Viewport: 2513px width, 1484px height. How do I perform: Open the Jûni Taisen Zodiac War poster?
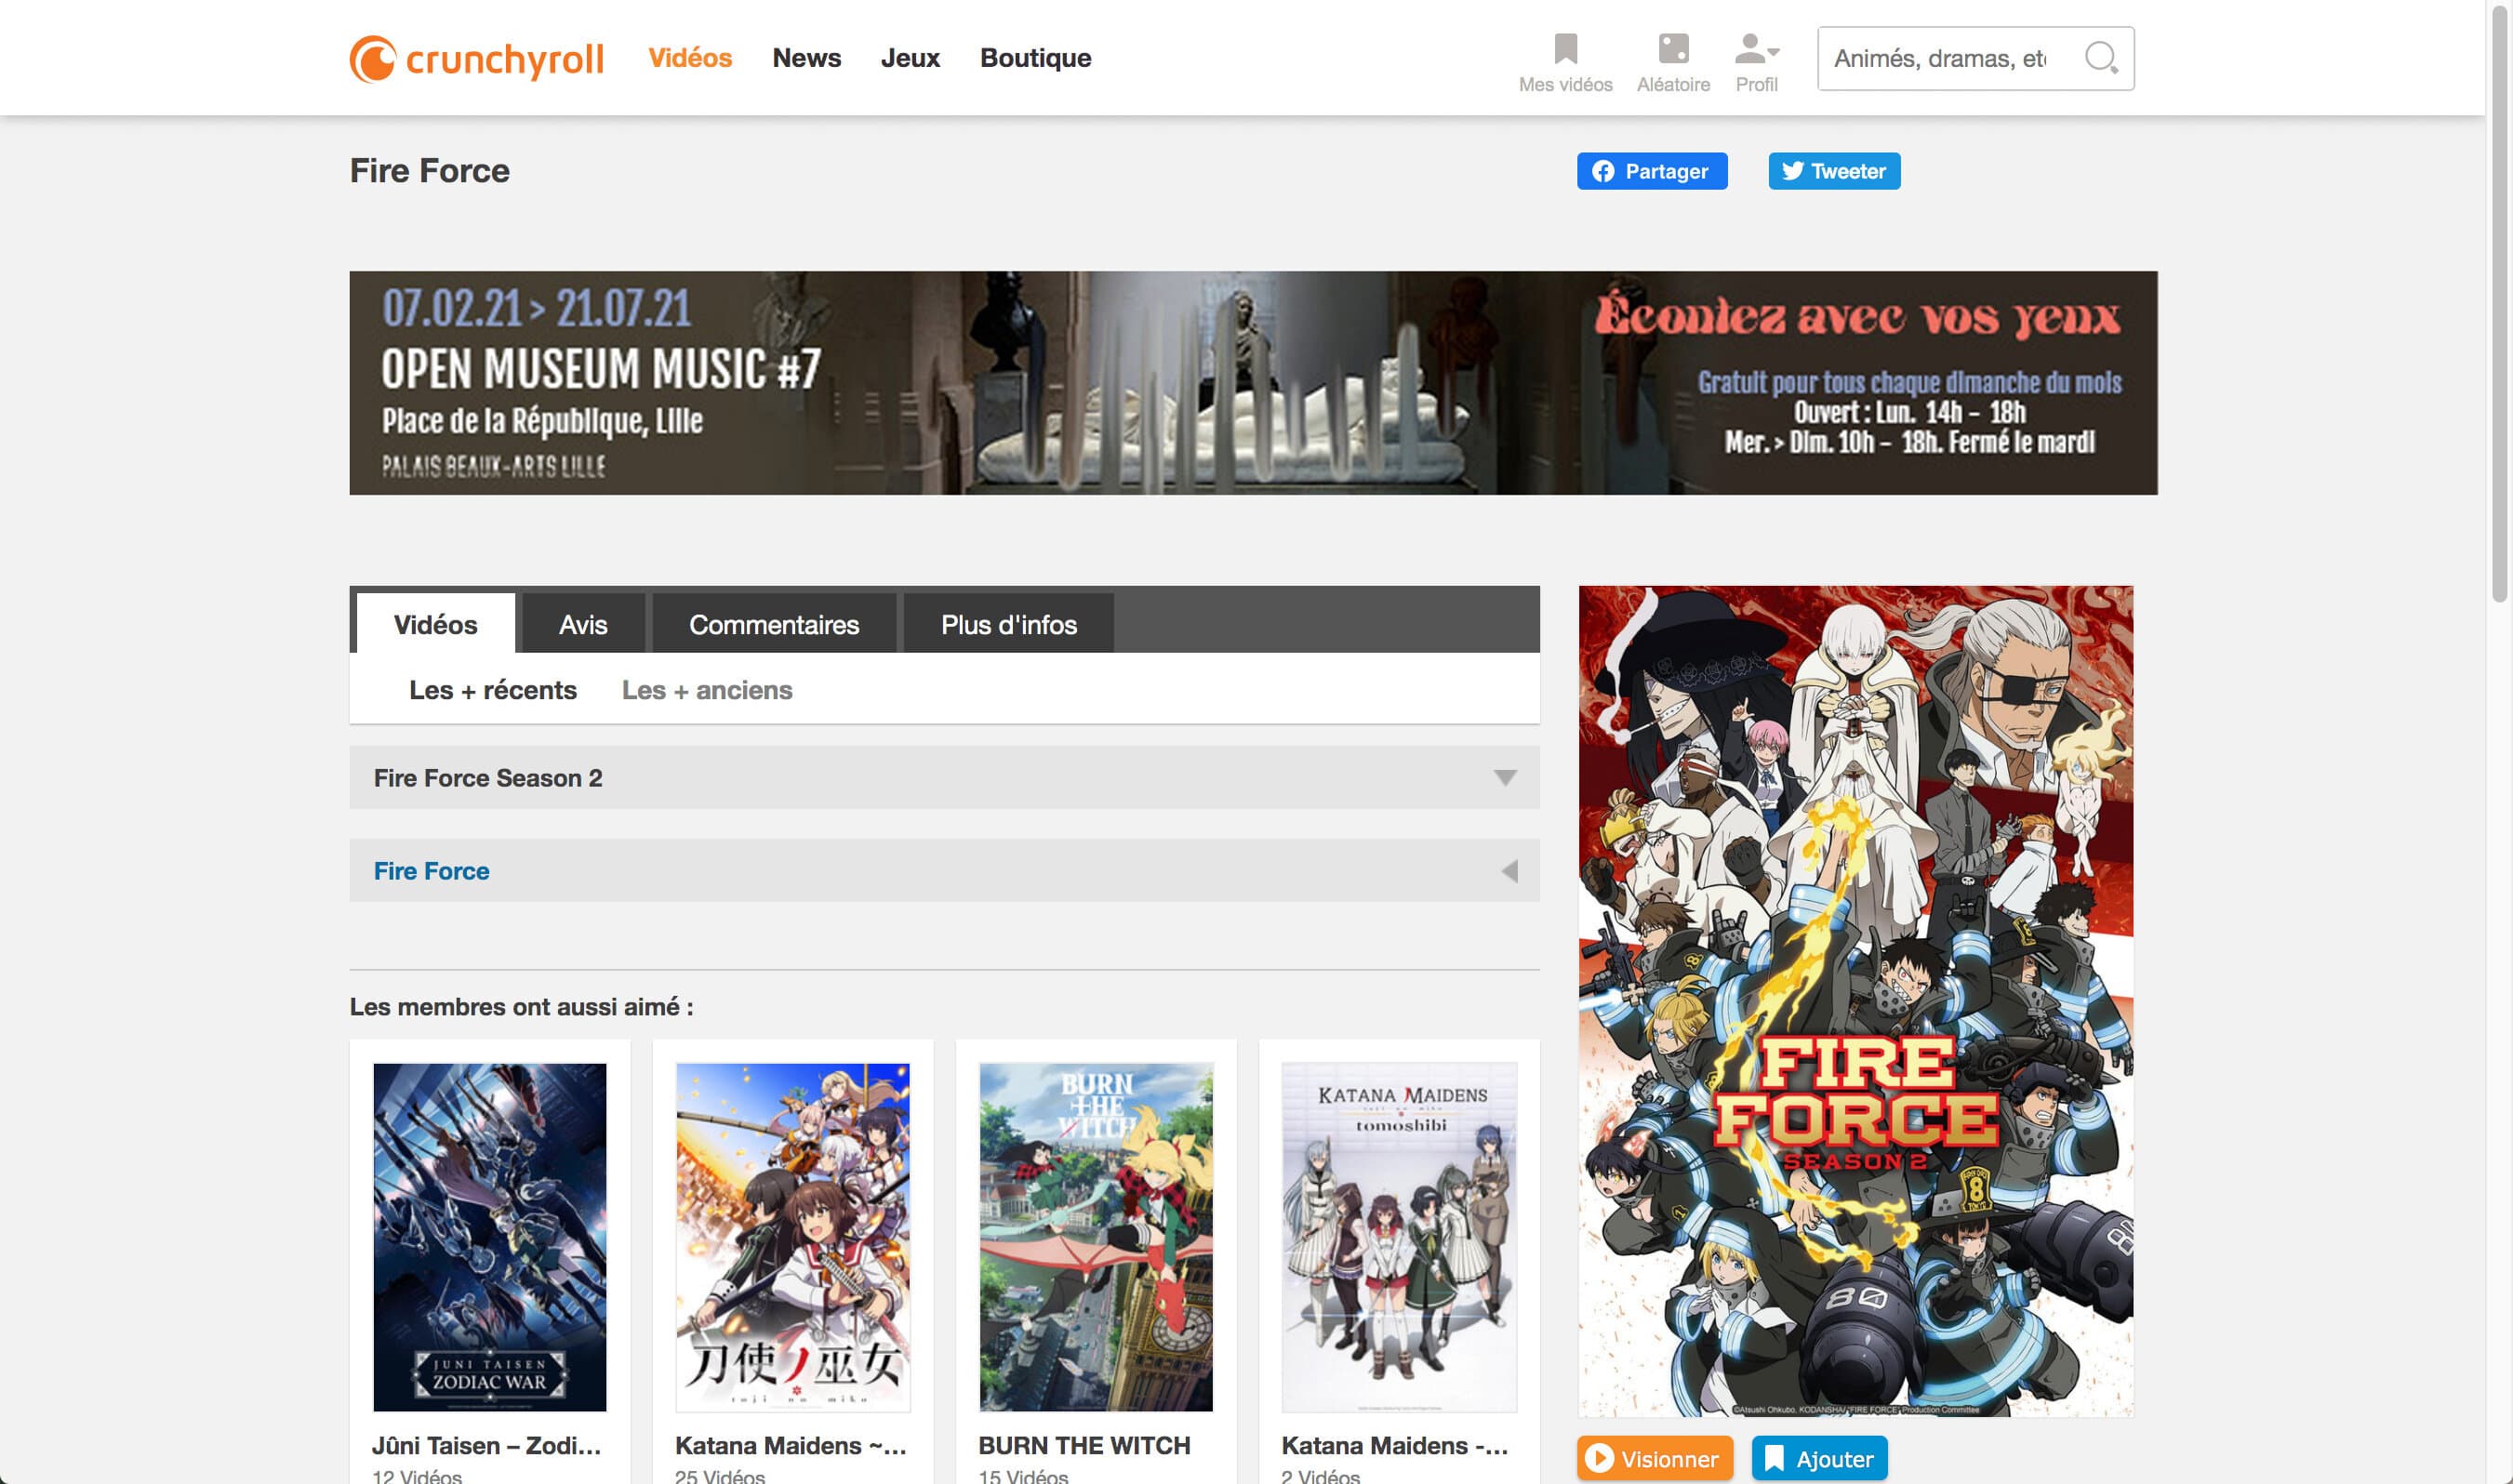[x=489, y=1237]
